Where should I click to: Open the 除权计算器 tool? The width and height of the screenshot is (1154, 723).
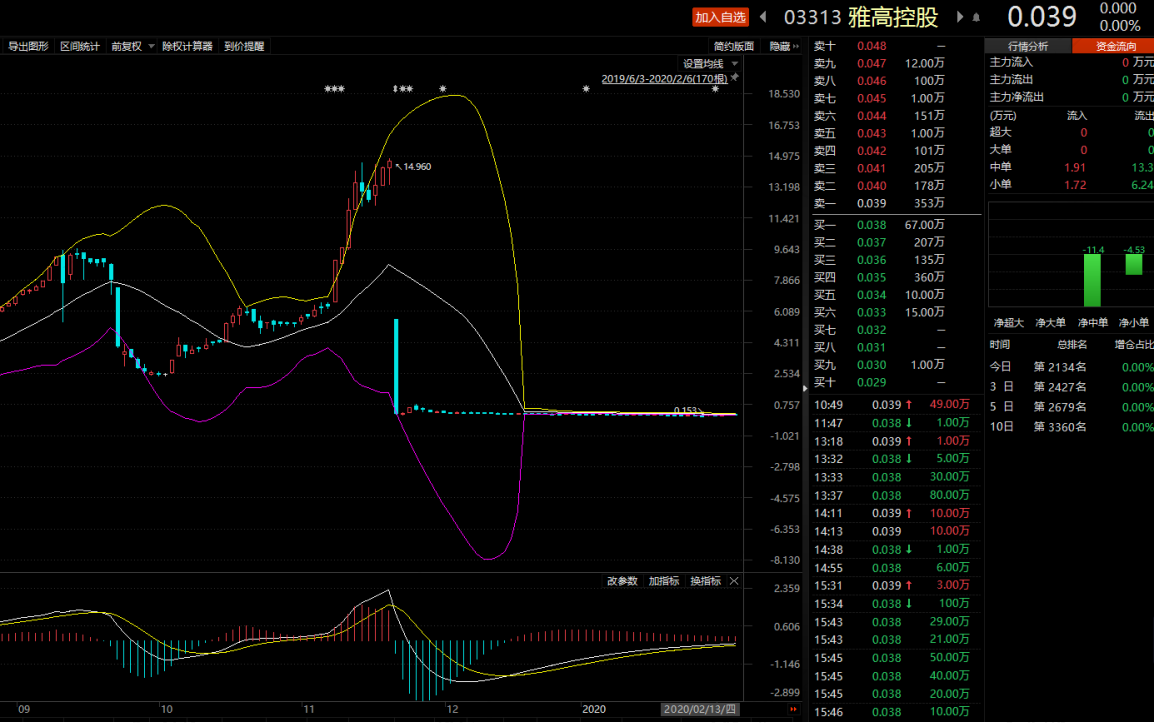187,46
